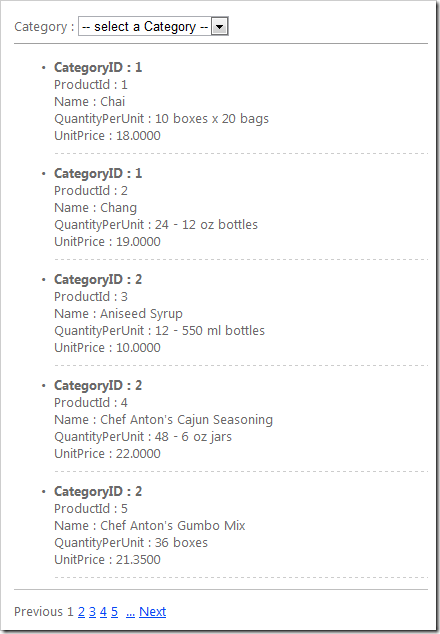440x634 pixels.
Task: Click the '-- select a Category --' combo box
Action: (153, 26)
